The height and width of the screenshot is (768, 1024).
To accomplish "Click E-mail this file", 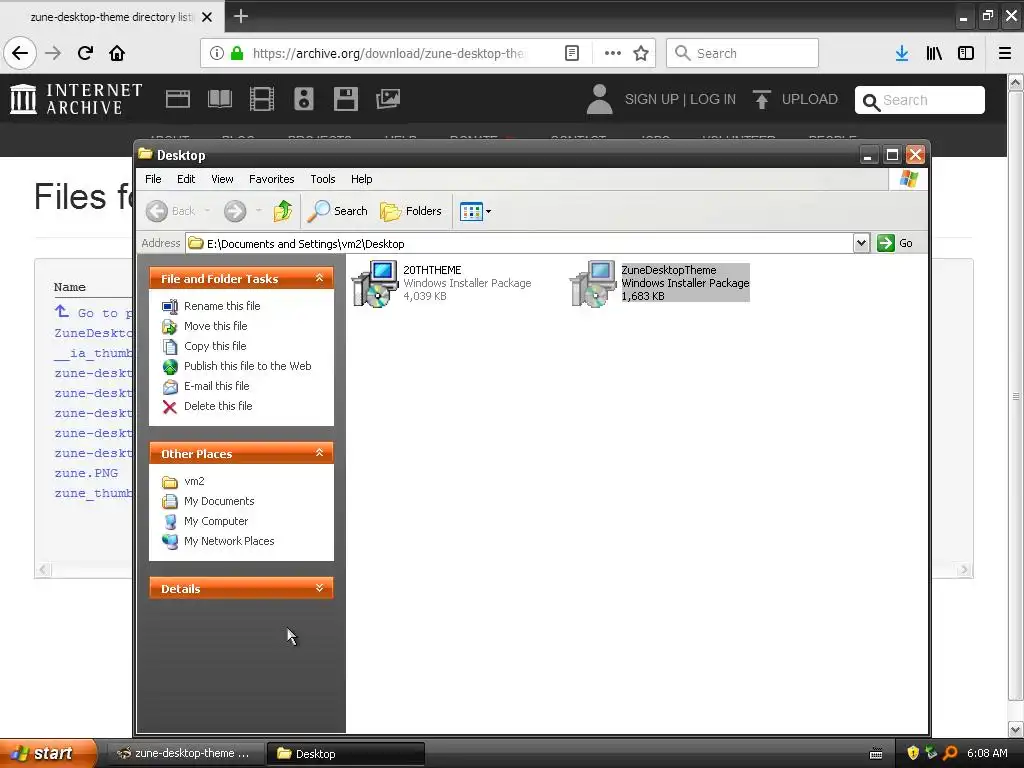I will (x=217, y=386).
